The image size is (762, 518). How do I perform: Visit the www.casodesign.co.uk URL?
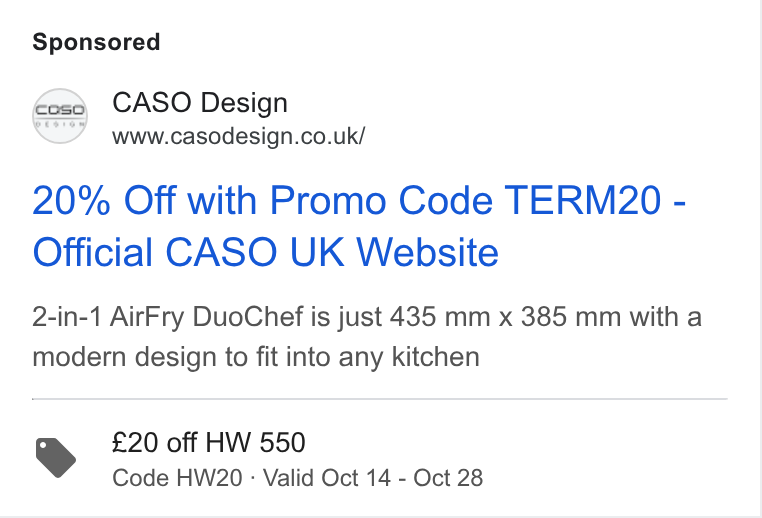pos(238,136)
